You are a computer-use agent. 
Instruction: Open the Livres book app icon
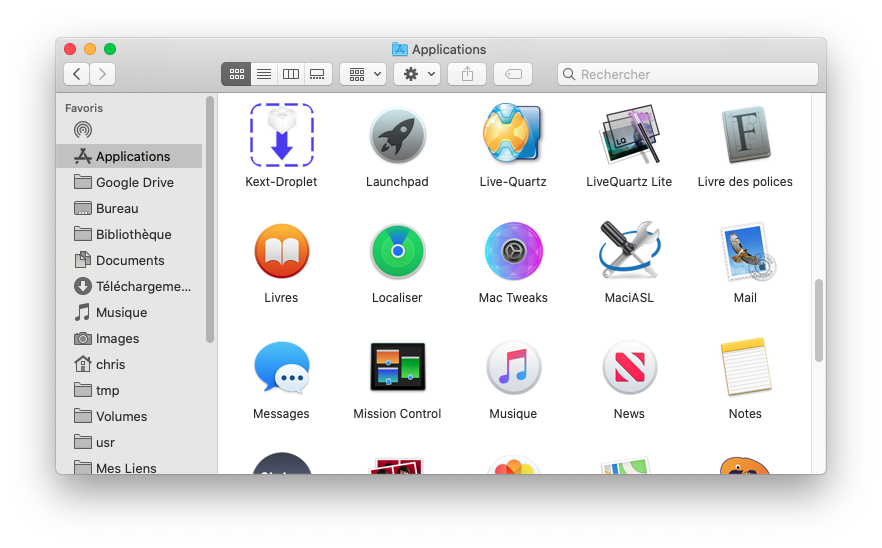click(x=281, y=251)
